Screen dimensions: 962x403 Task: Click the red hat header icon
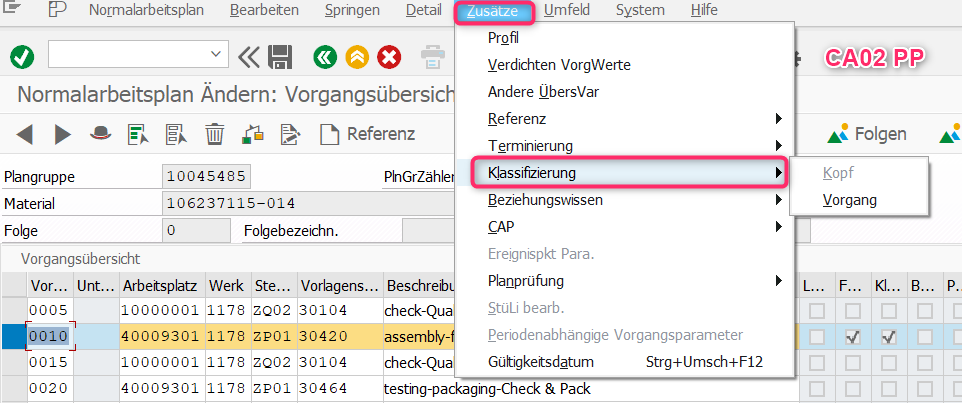point(99,134)
